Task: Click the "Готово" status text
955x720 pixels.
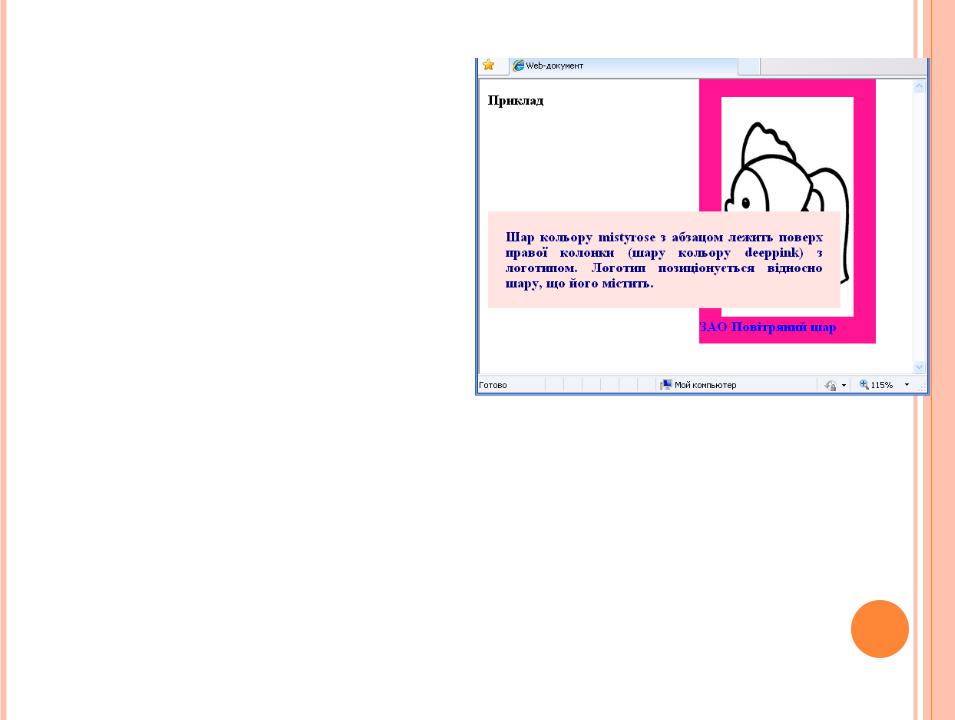Action: (493, 385)
